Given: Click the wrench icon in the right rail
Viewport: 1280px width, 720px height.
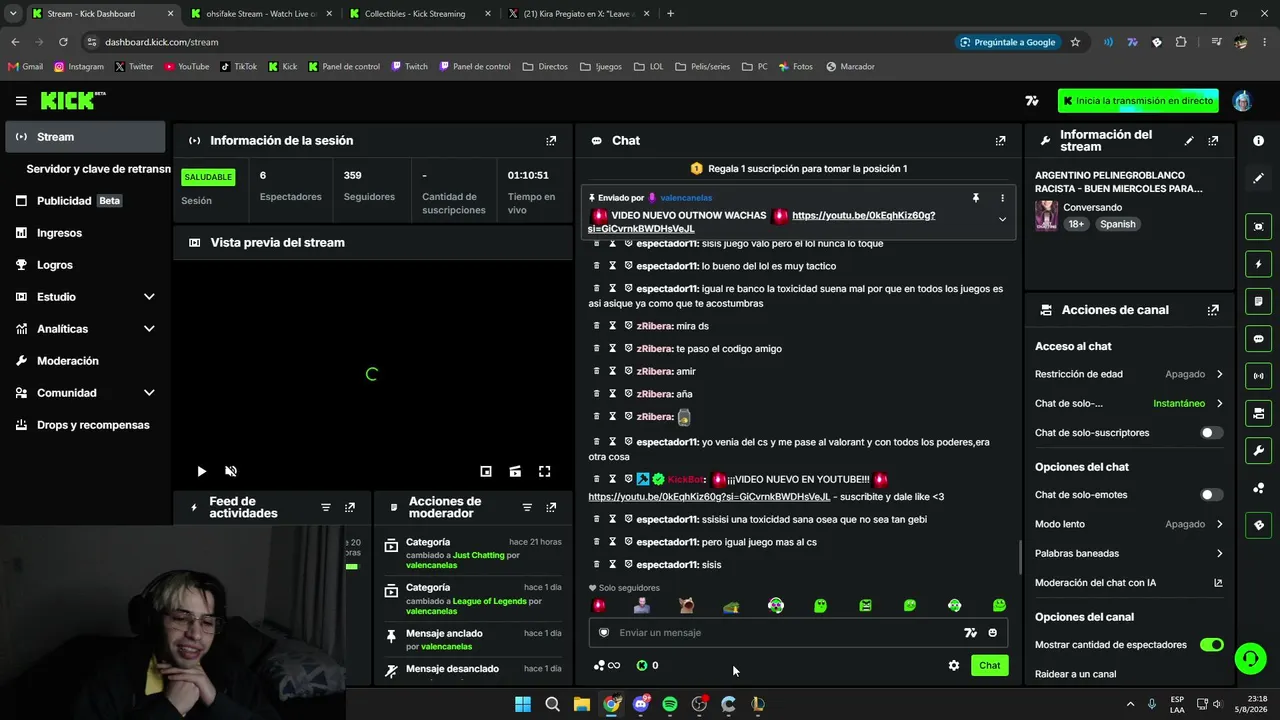Looking at the screenshot, I should (1258, 450).
